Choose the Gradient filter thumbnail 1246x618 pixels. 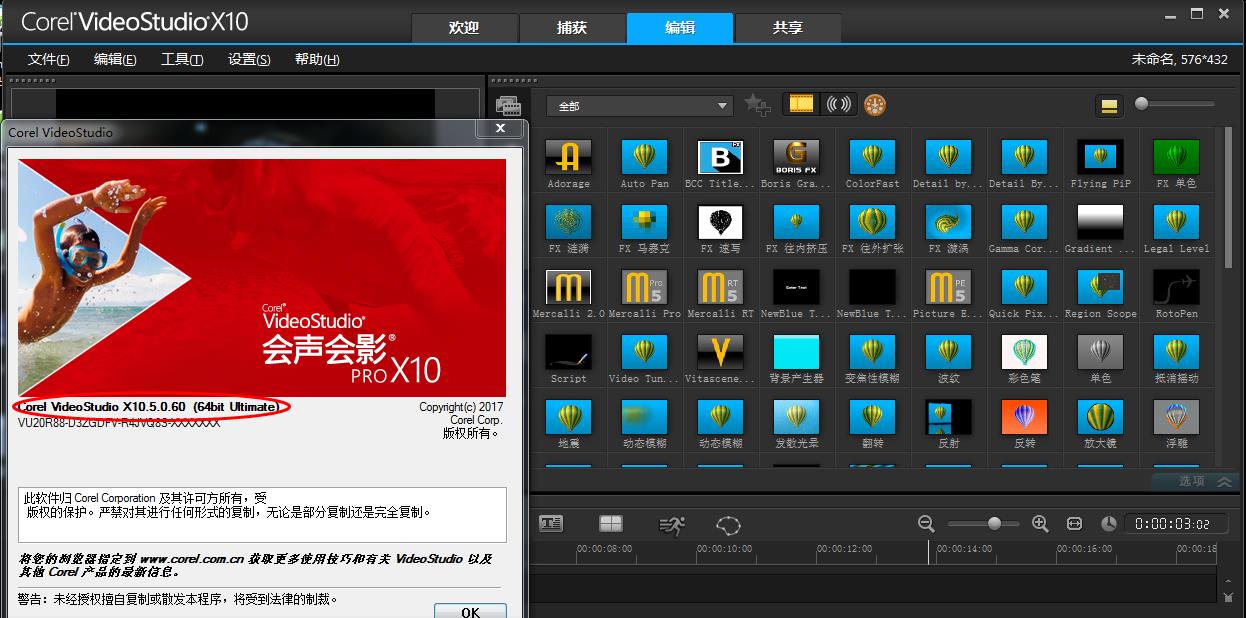click(x=1100, y=222)
